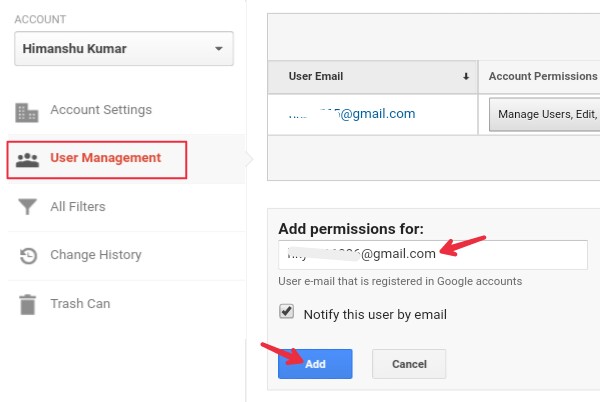Click the blue Add button
Viewport: 600px width, 402px height.
[315, 364]
